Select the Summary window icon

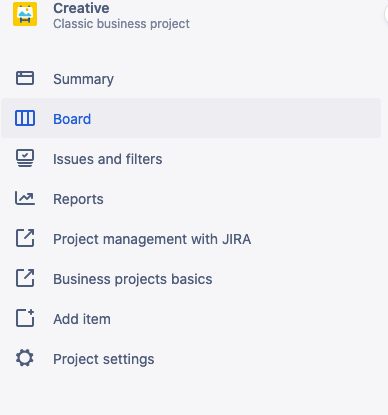point(25,78)
